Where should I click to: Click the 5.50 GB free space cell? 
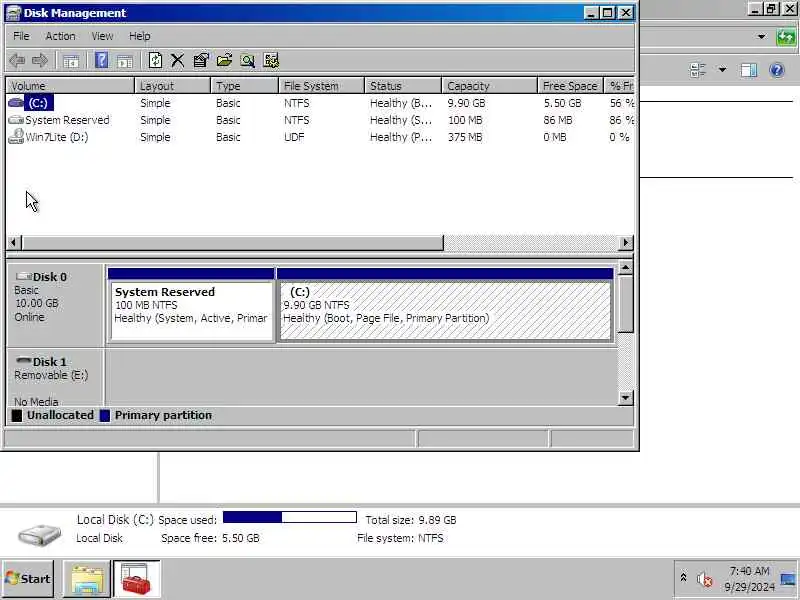point(562,103)
